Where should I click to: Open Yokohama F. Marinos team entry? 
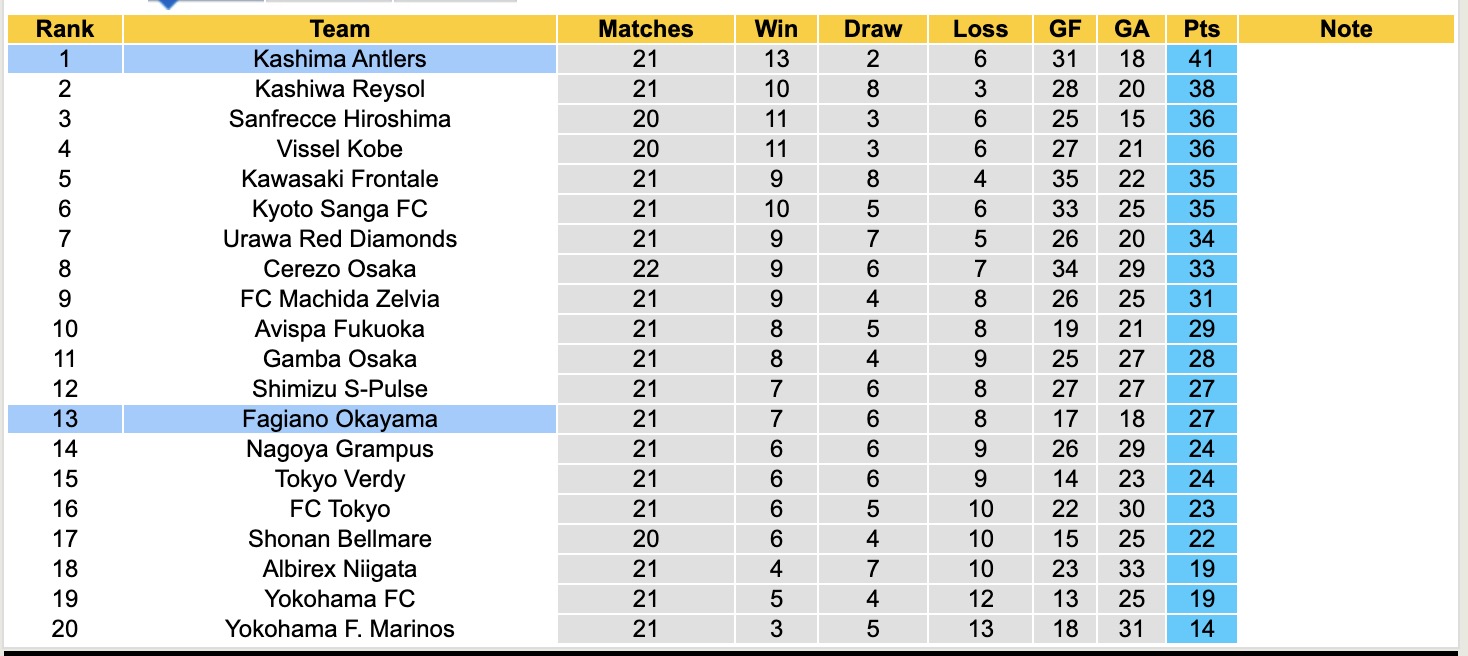click(340, 629)
